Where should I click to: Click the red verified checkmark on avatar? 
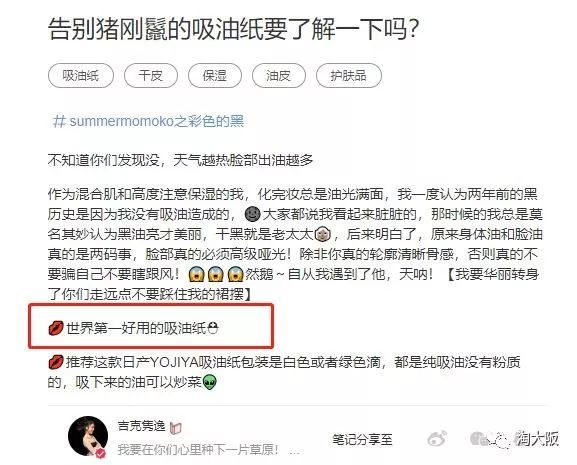coord(100,454)
